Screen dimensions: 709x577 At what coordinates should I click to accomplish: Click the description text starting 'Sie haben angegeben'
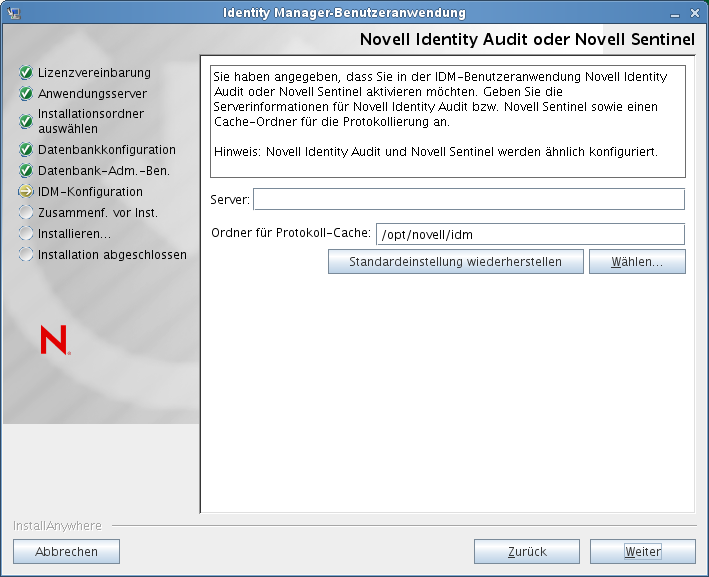pyautogui.click(x=440, y=99)
